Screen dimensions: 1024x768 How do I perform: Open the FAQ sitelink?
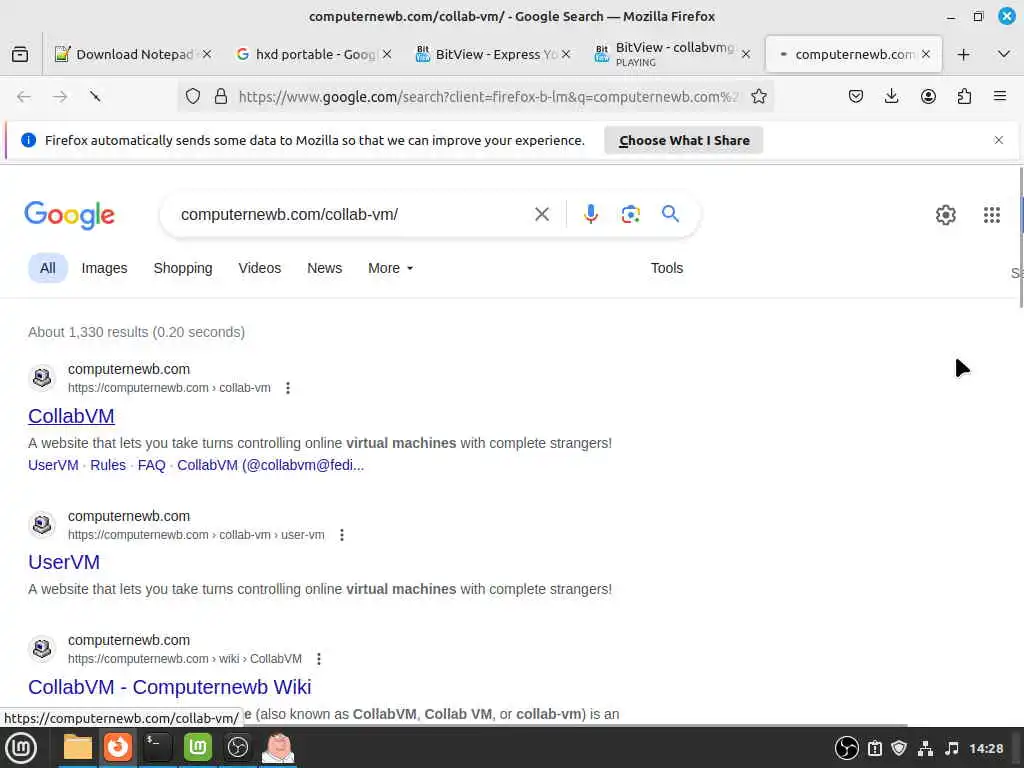152,465
